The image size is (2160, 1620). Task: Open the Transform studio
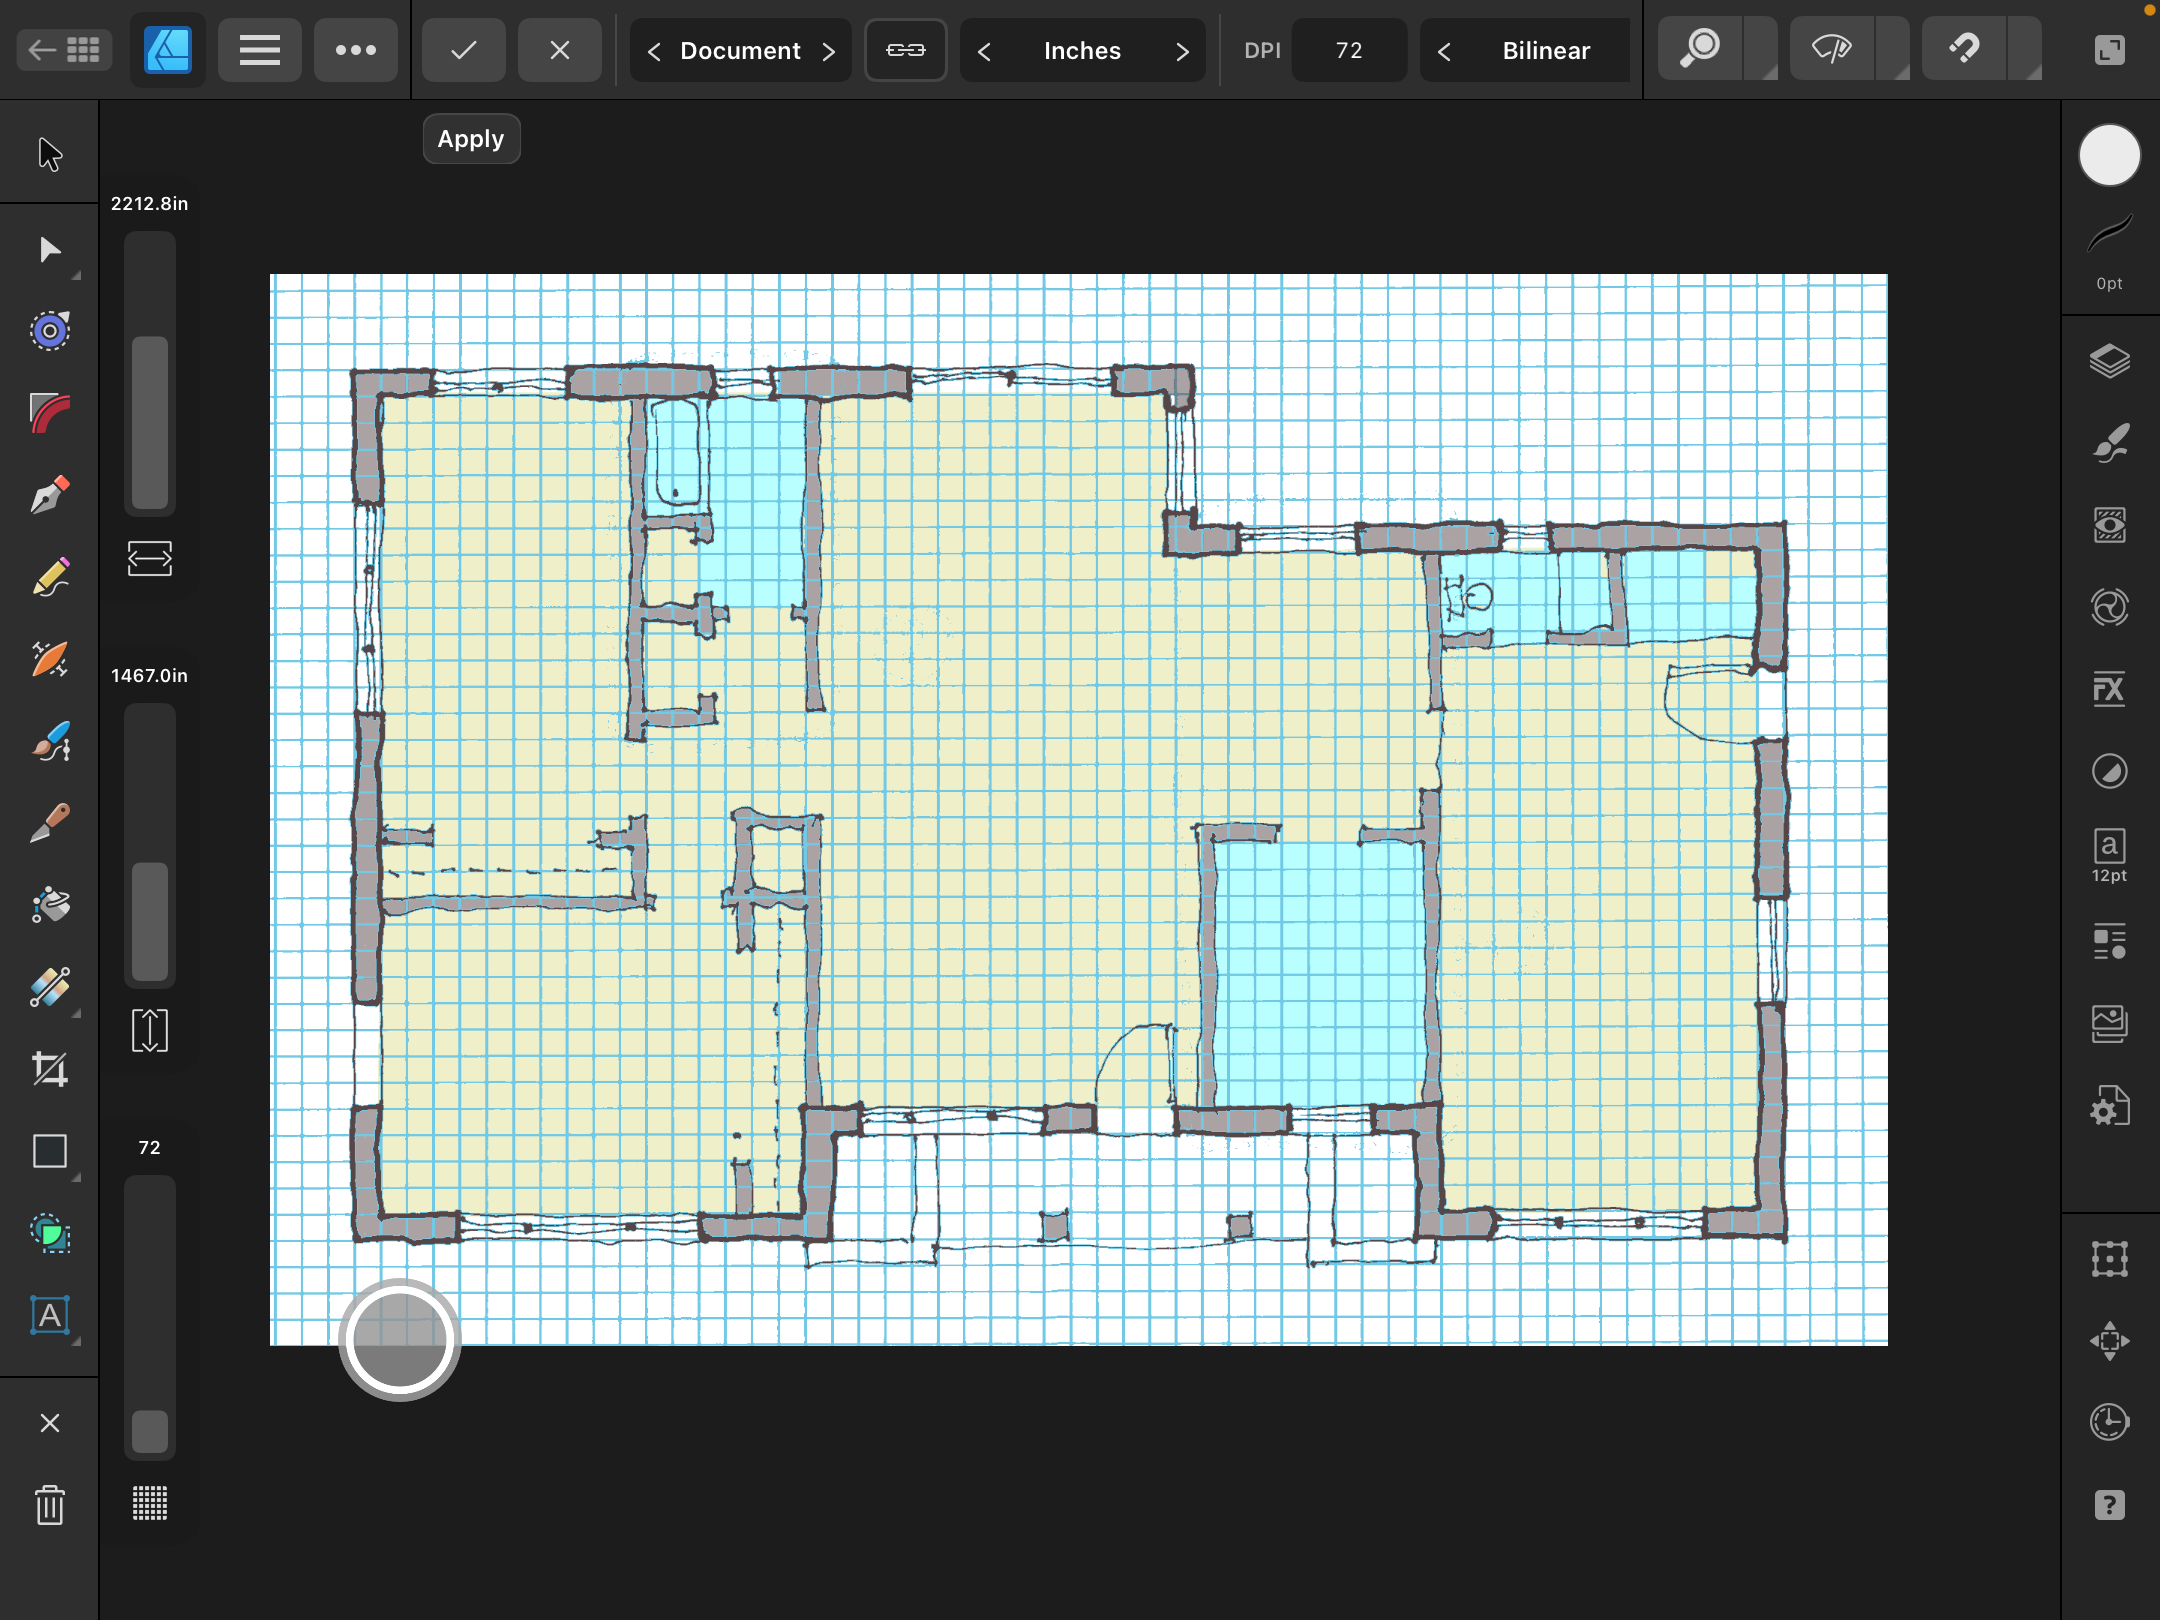point(2110,1259)
